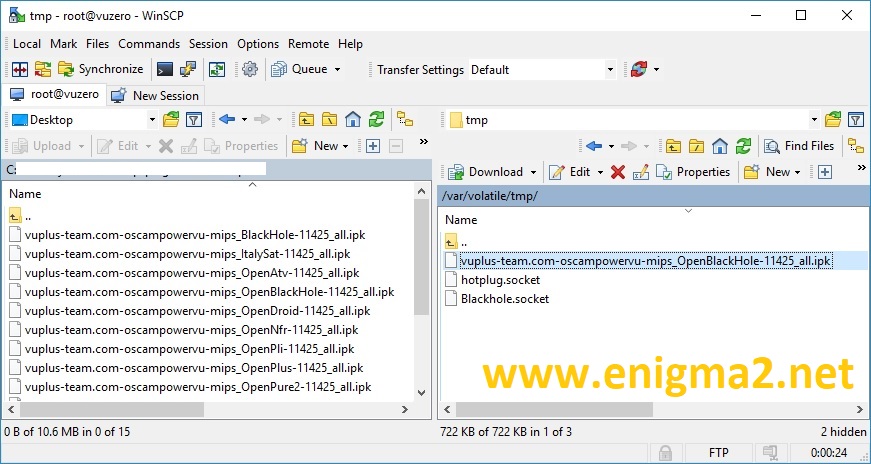Expand the Download dropdown arrow
The width and height of the screenshot is (871, 464).
(x=533, y=173)
